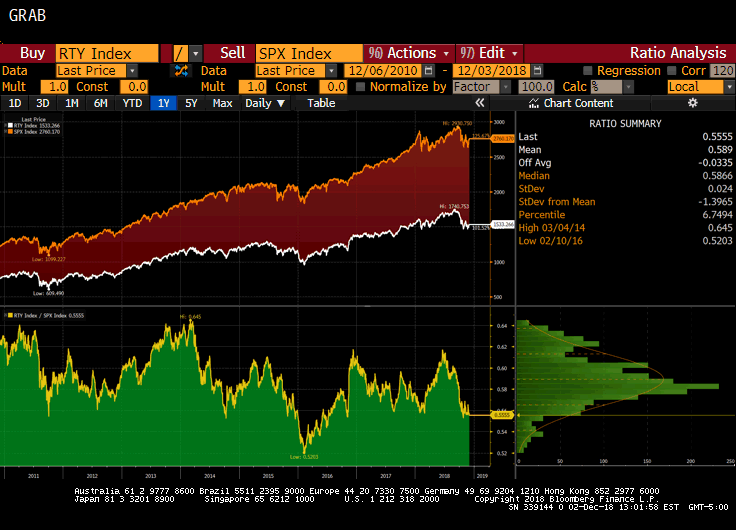Image resolution: width=736 pixels, height=530 pixels.
Task: Select the 1M range tab
Action: click(x=71, y=103)
